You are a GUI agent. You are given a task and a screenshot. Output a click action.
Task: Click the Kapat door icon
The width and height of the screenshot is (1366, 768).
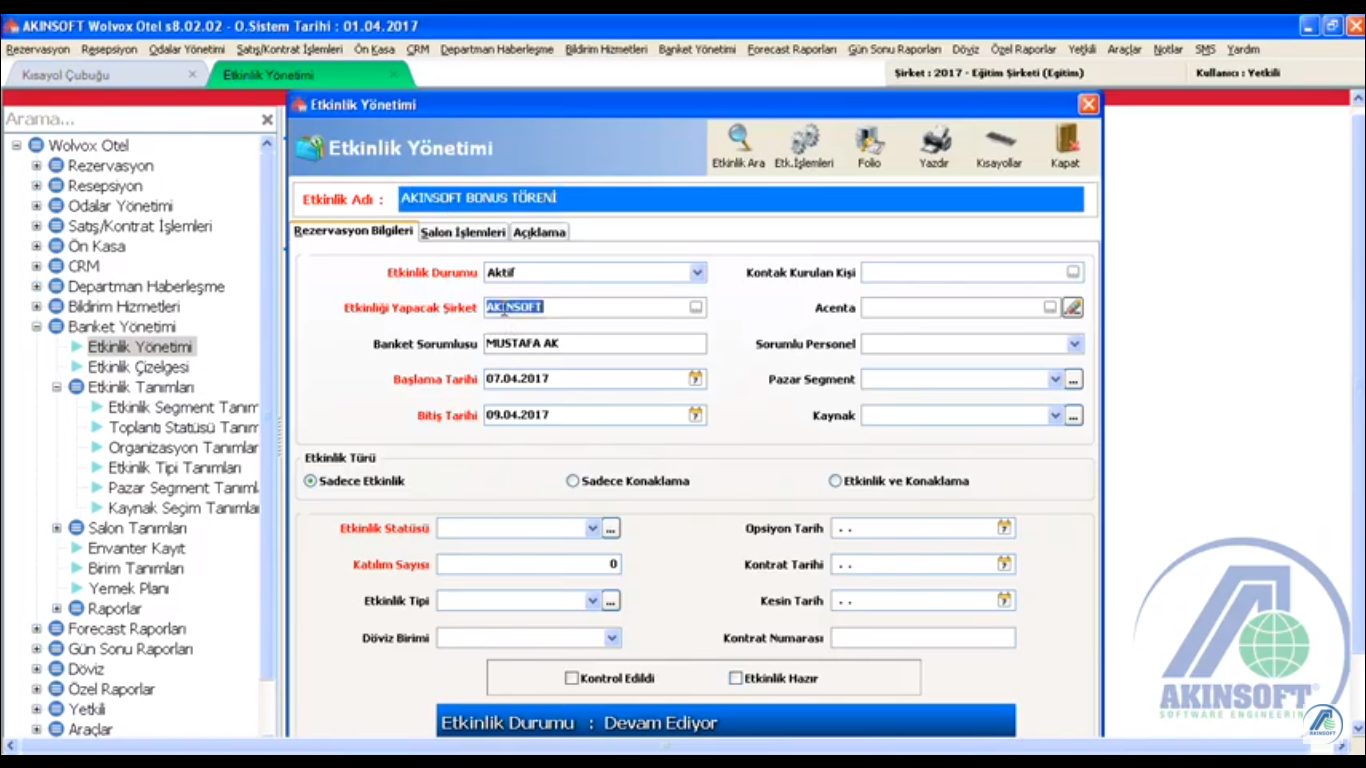pyautogui.click(x=1065, y=146)
